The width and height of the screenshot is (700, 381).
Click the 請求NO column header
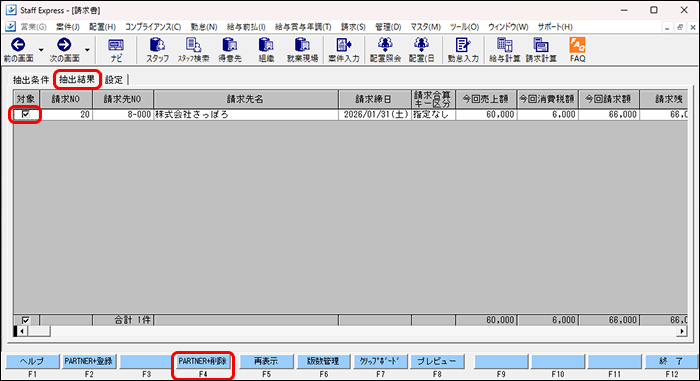click(66, 99)
